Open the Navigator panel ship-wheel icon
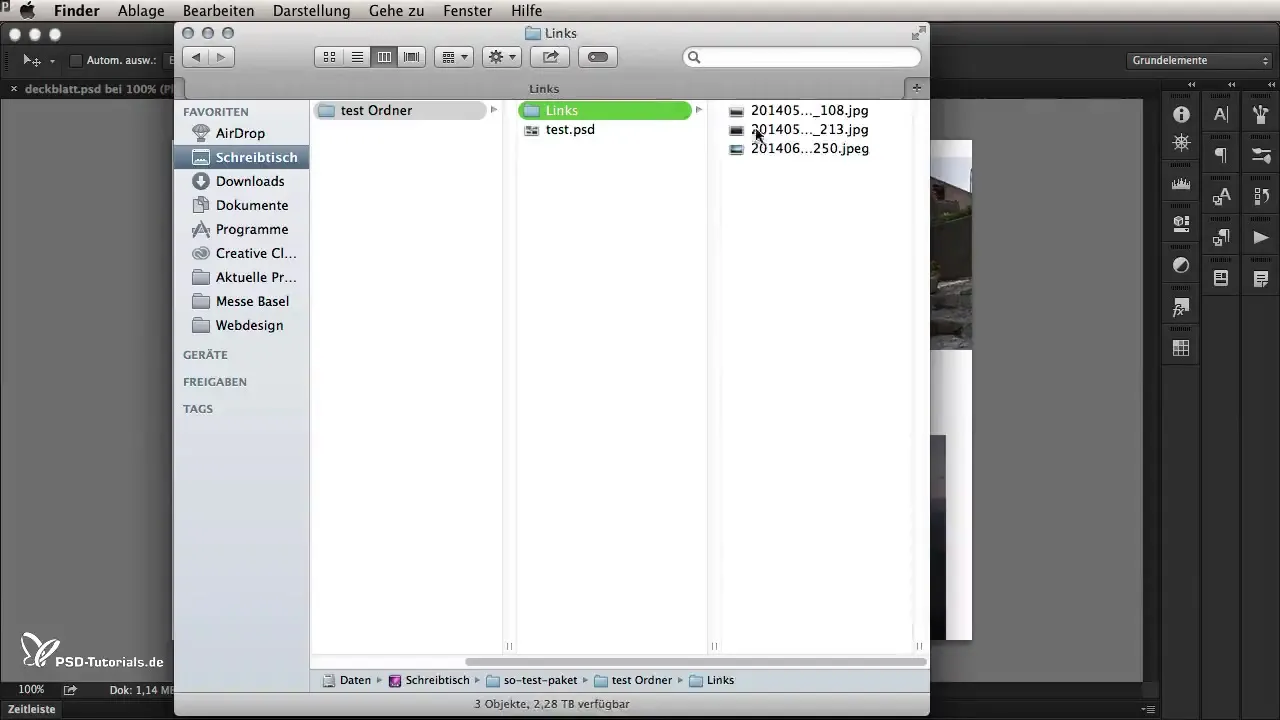The width and height of the screenshot is (1280, 720). 1181,143
